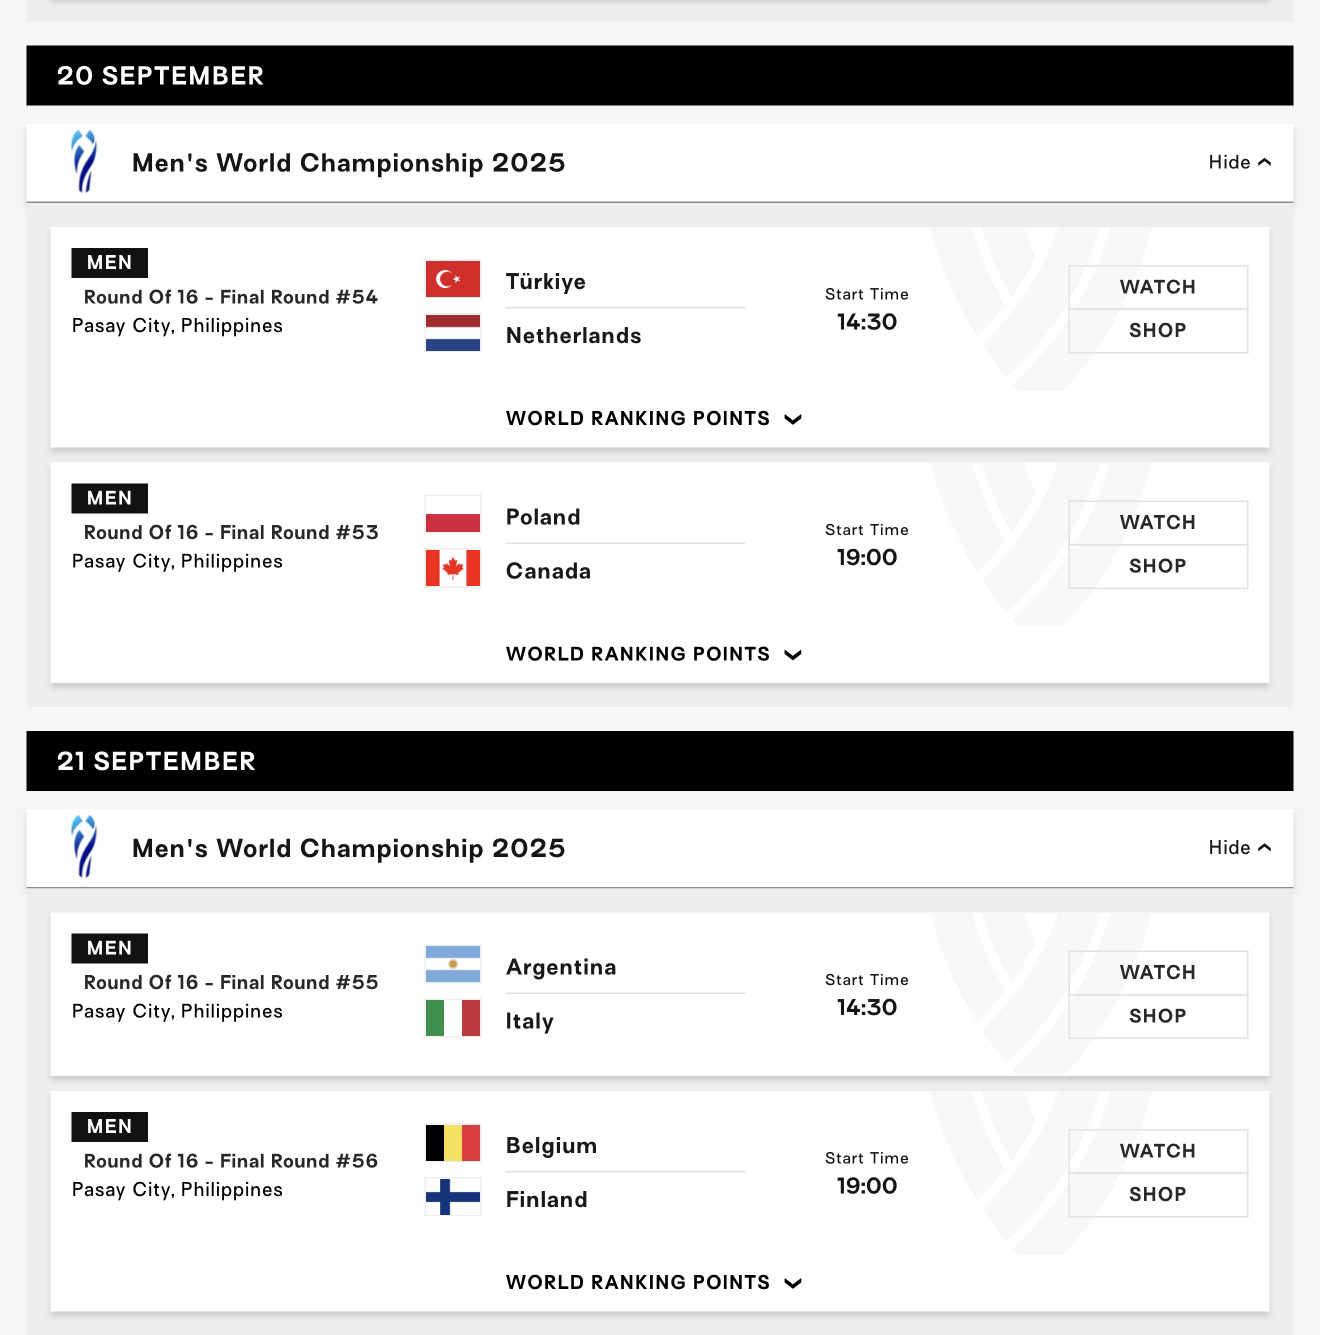This screenshot has height=1335, width=1320.
Task: Click championship logo in 20 September section
Action: coord(84,161)
